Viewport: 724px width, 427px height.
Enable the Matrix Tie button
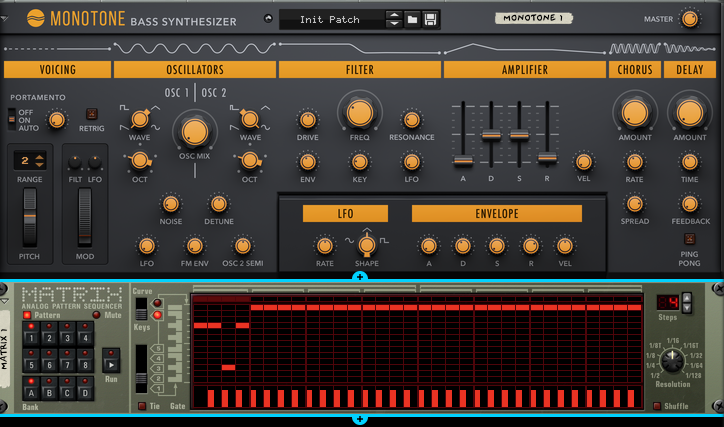point(142,406)
